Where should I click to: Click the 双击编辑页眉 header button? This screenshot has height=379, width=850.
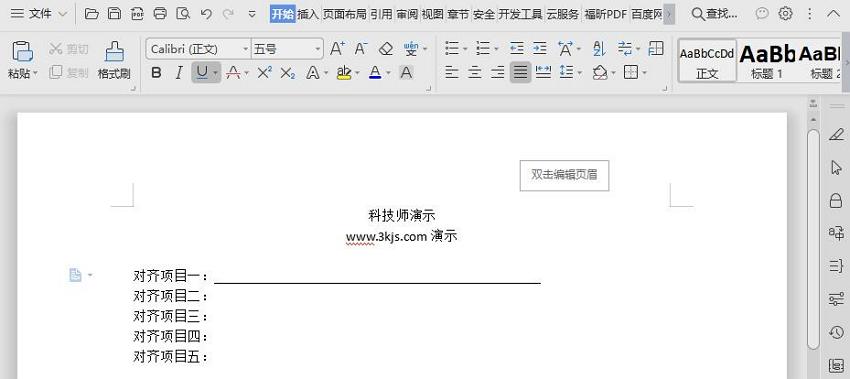[564, 175]
